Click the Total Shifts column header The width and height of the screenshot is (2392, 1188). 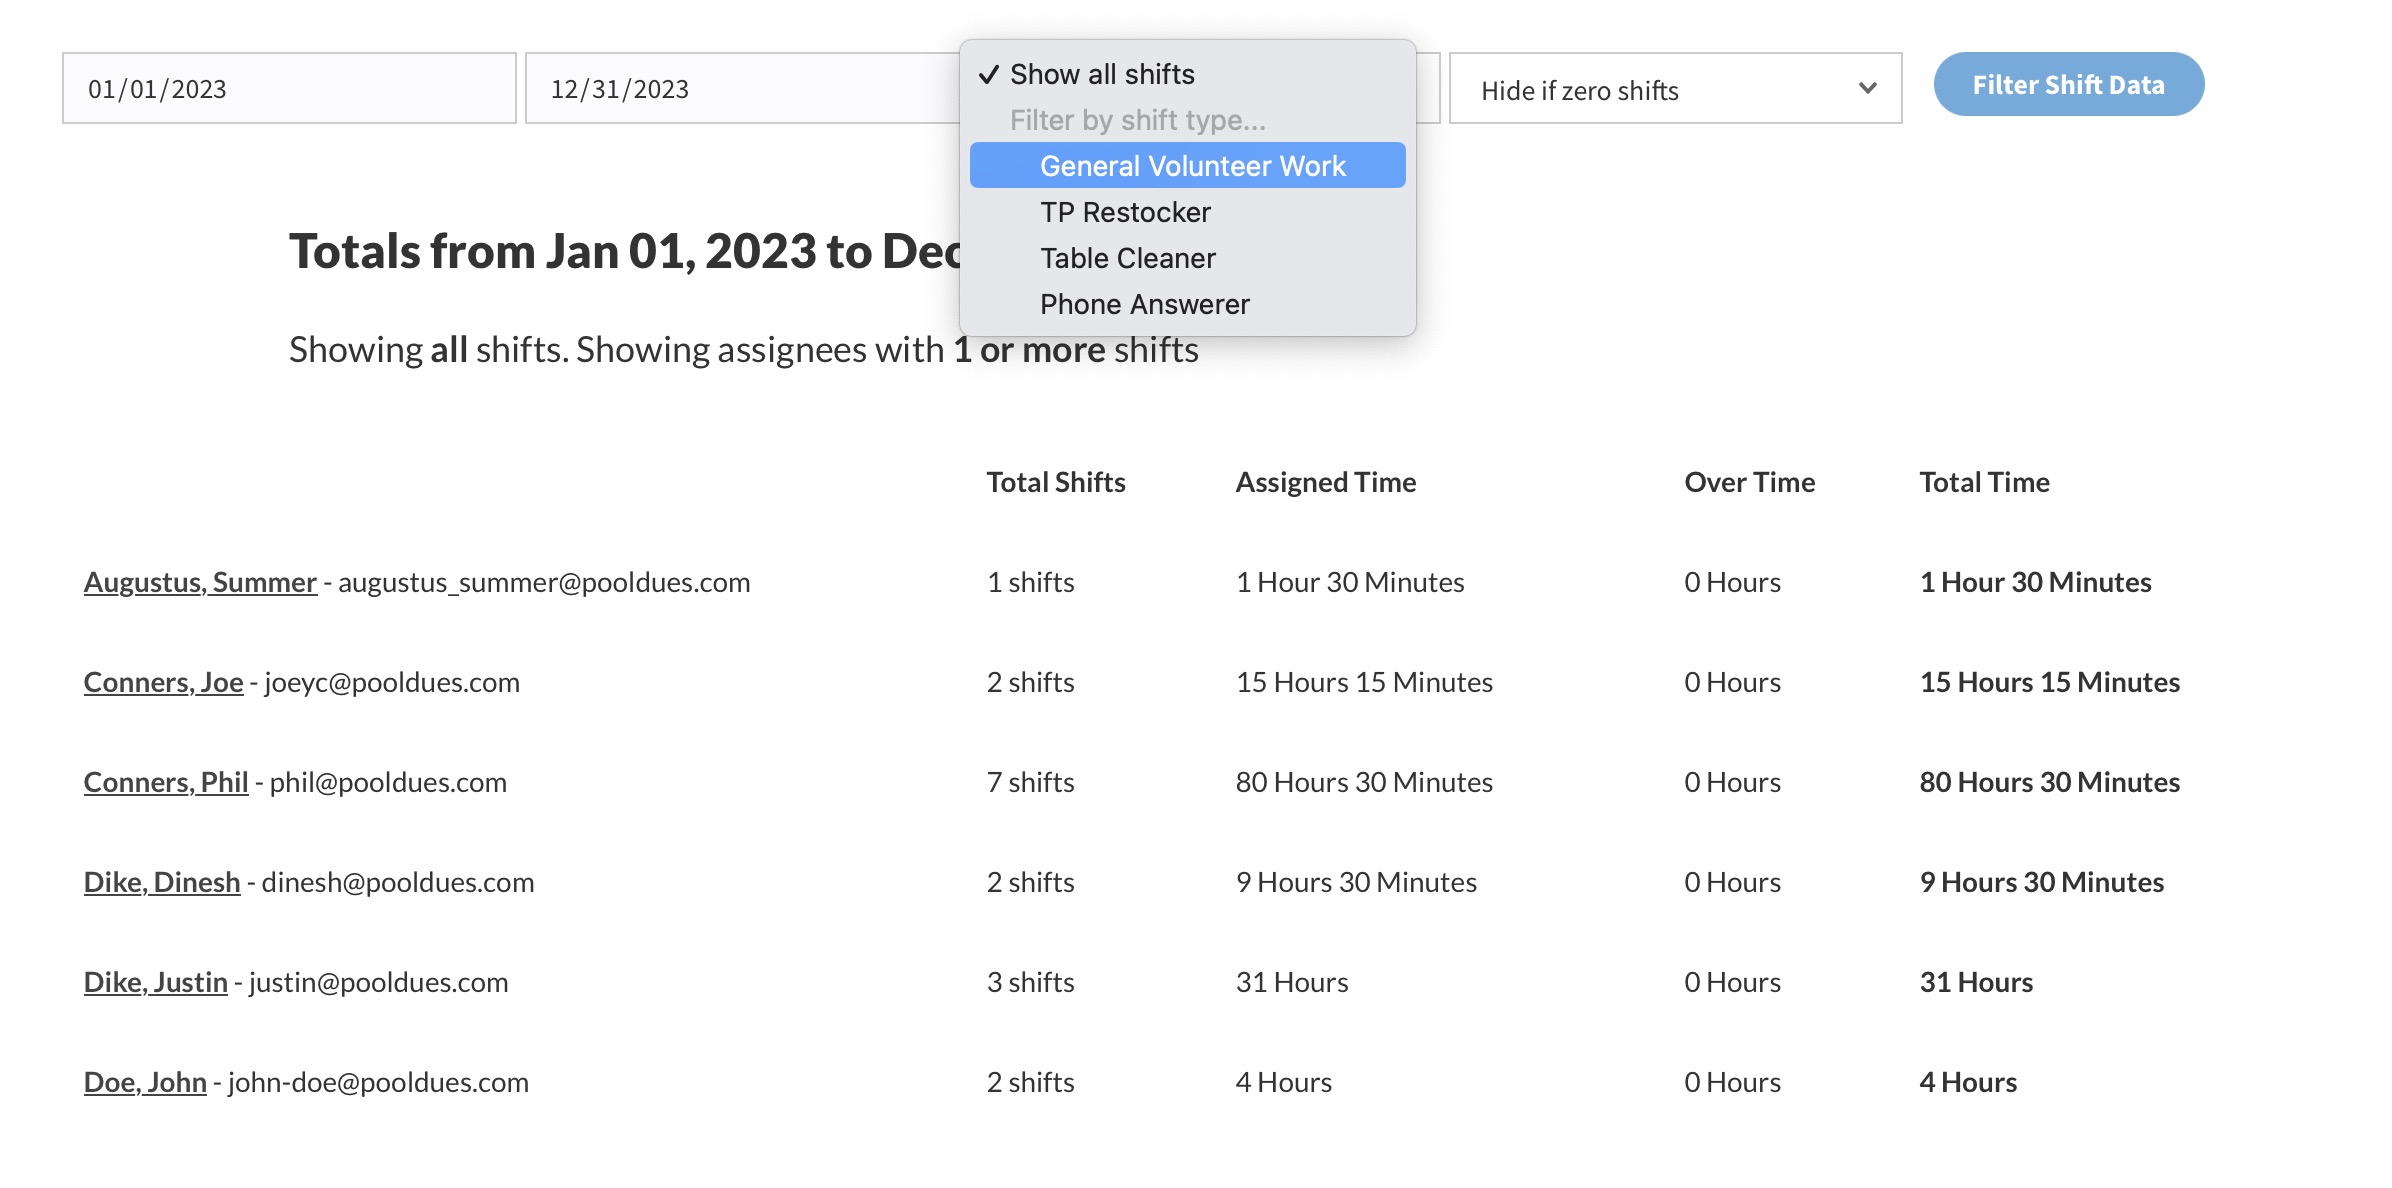pos(1056,482)
